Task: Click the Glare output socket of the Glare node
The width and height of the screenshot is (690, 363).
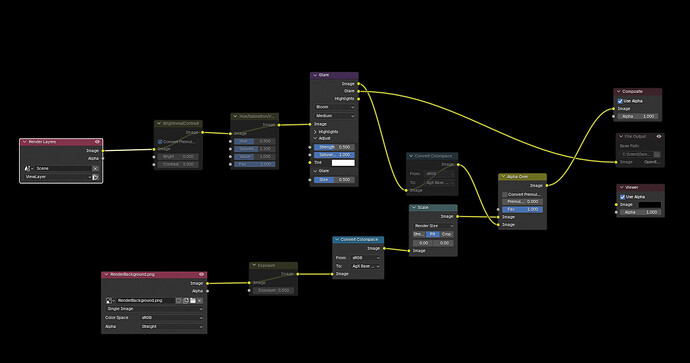Action: (x=359, y=91)
